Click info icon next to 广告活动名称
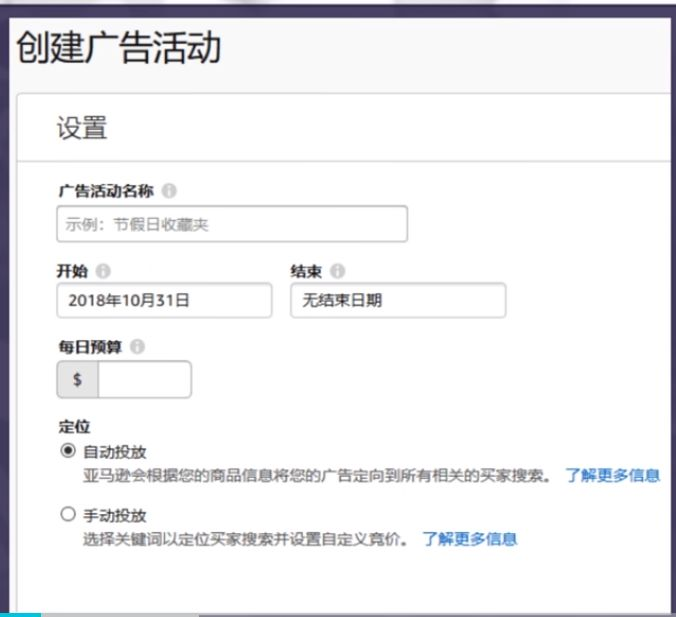The width and height of the screenshot is (676, 617). coord(169,190)
